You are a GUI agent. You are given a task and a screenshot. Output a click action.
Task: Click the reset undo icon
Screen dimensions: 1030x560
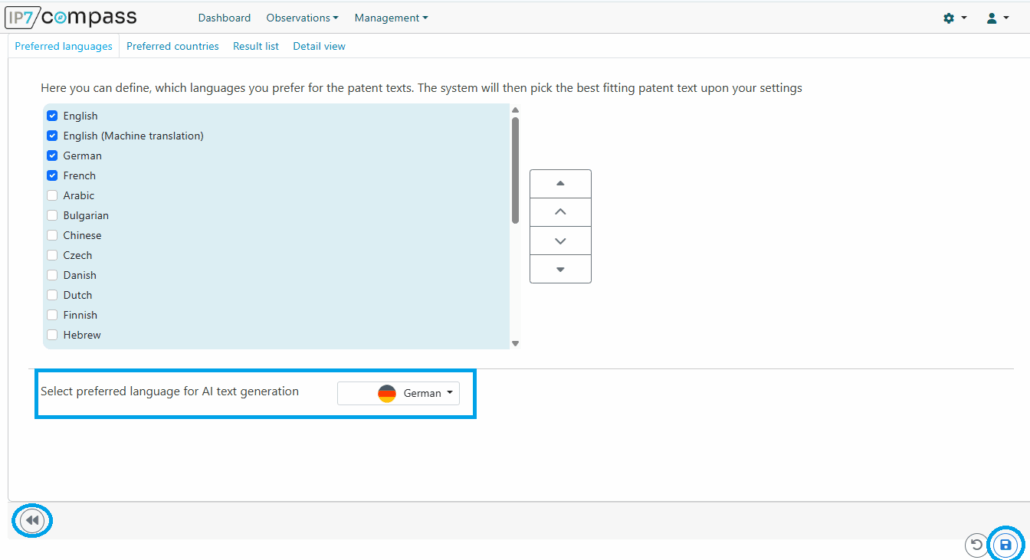(x=976, y=544)
